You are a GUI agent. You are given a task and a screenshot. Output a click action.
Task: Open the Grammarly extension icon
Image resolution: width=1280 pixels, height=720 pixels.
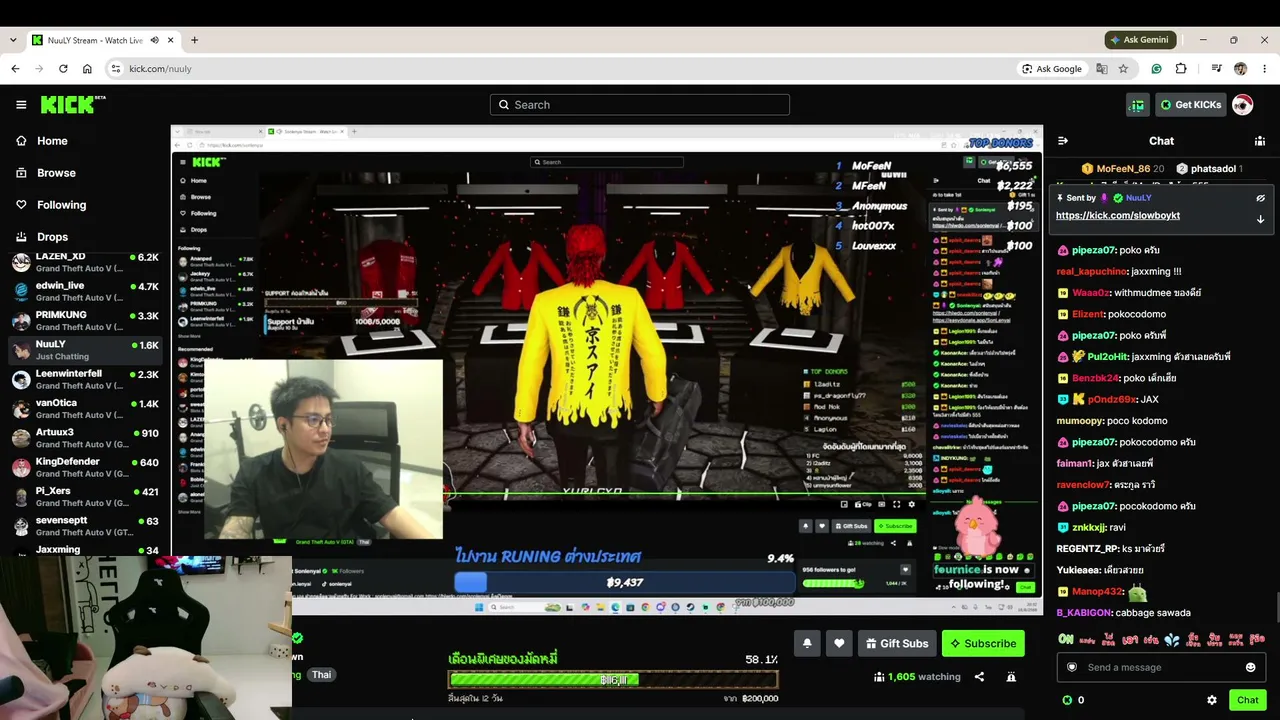(1157, 69)
